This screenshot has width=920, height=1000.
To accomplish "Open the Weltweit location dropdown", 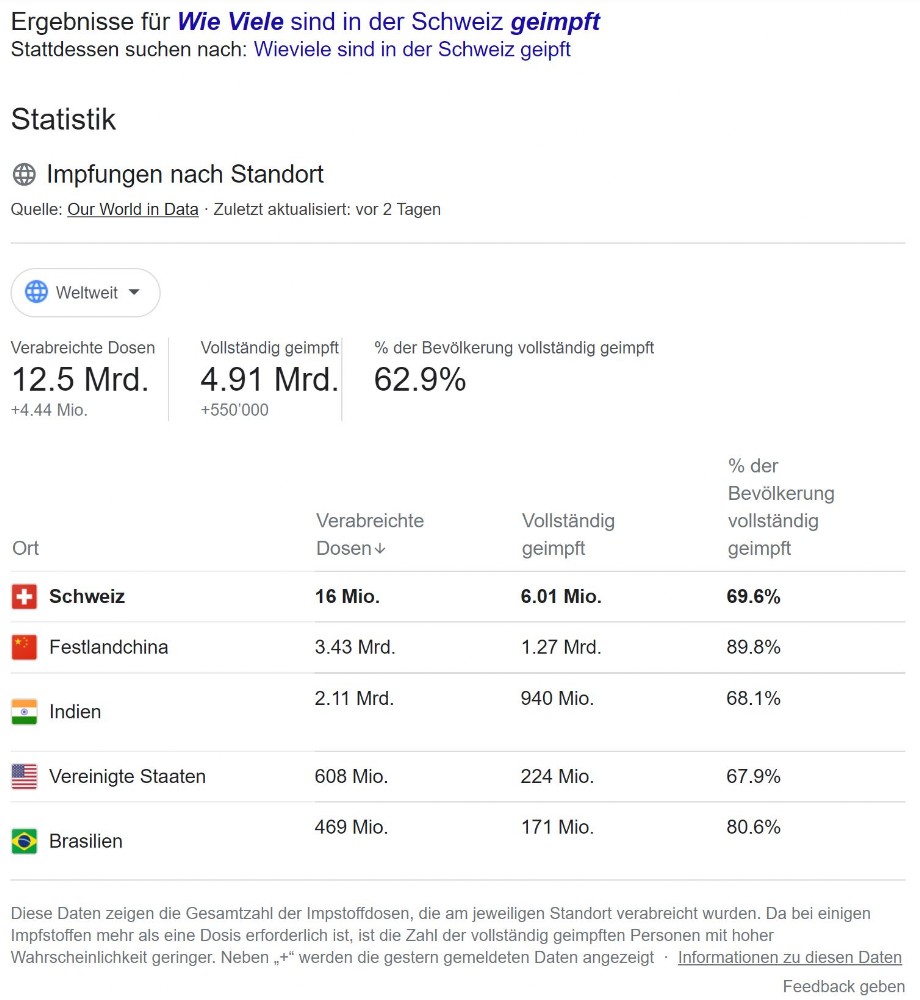I will (x=85, y=293).
